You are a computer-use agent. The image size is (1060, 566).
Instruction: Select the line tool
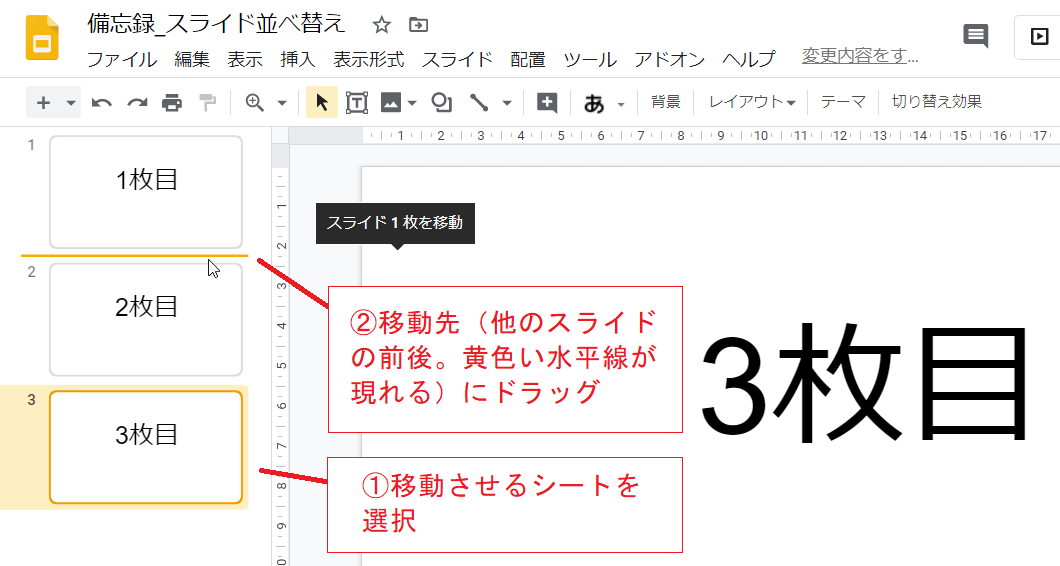click(479, 103)
